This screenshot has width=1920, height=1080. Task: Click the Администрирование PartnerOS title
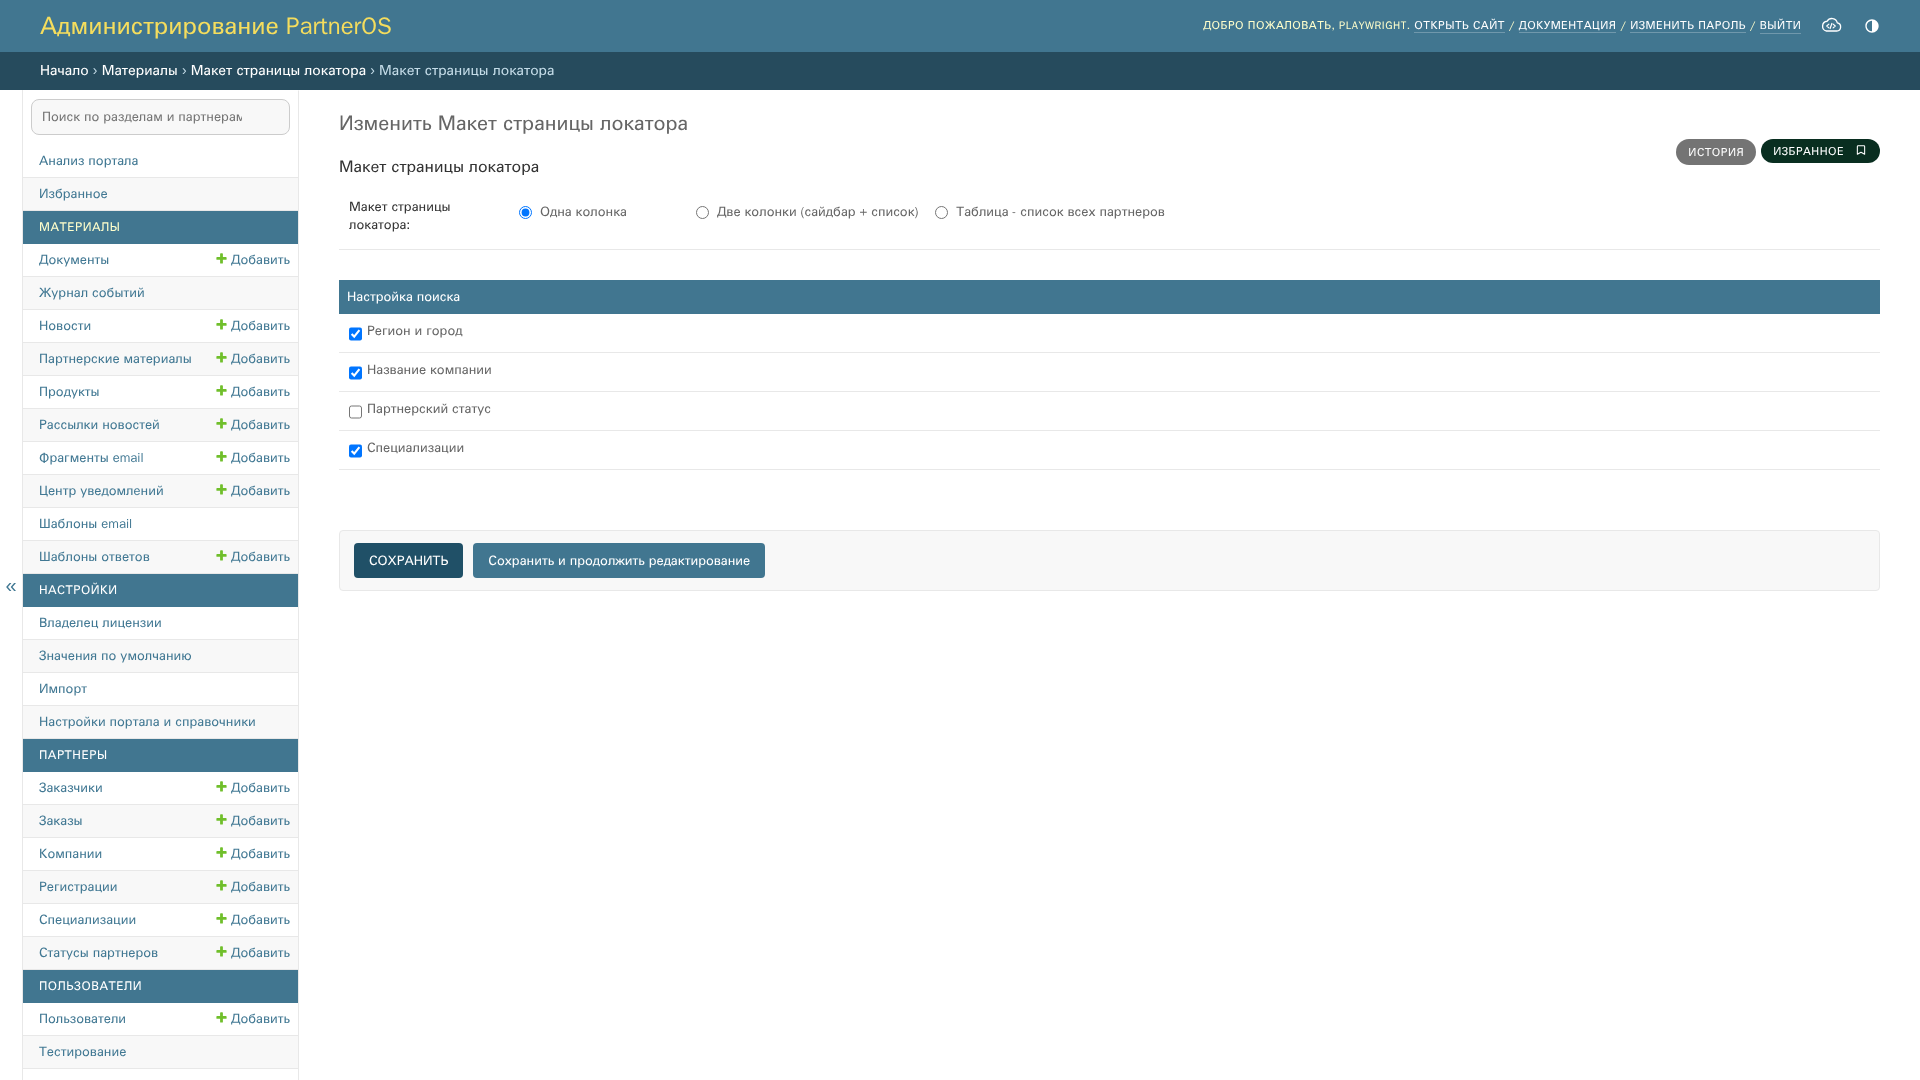(x=215, y=26)
